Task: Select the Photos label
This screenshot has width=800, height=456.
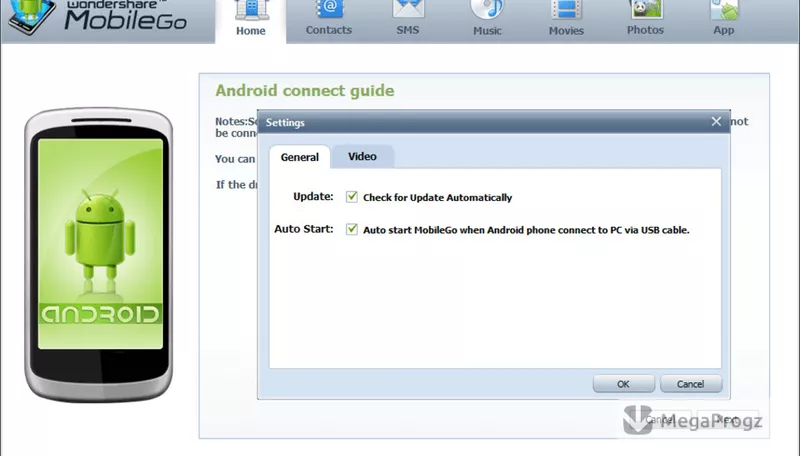Action: coord(645,30)
